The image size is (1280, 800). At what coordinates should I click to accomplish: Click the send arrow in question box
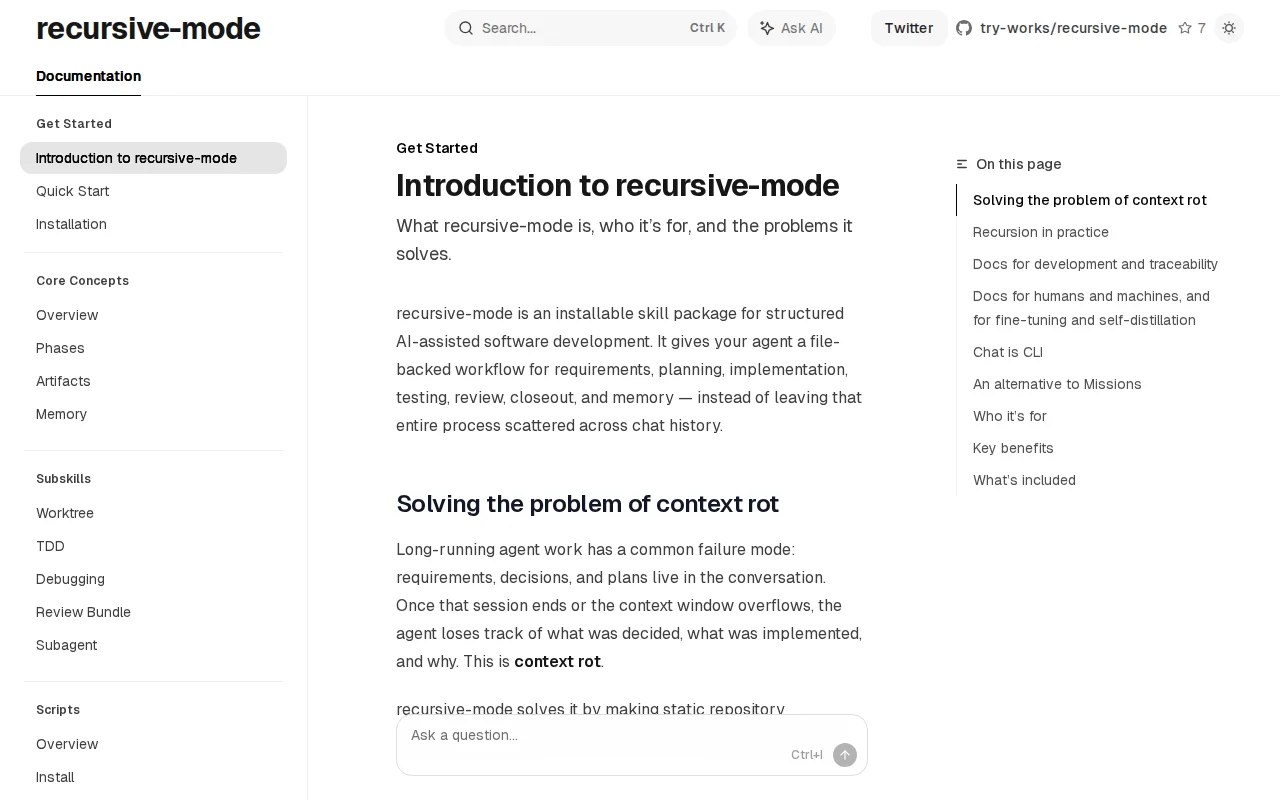(845, 755)
